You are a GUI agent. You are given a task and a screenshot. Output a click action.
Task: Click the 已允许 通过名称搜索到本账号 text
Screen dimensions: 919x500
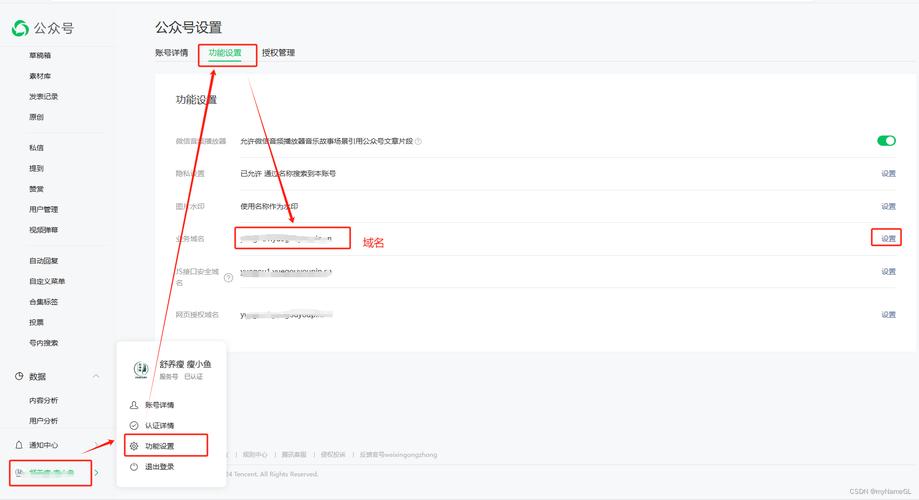(288, 174)
